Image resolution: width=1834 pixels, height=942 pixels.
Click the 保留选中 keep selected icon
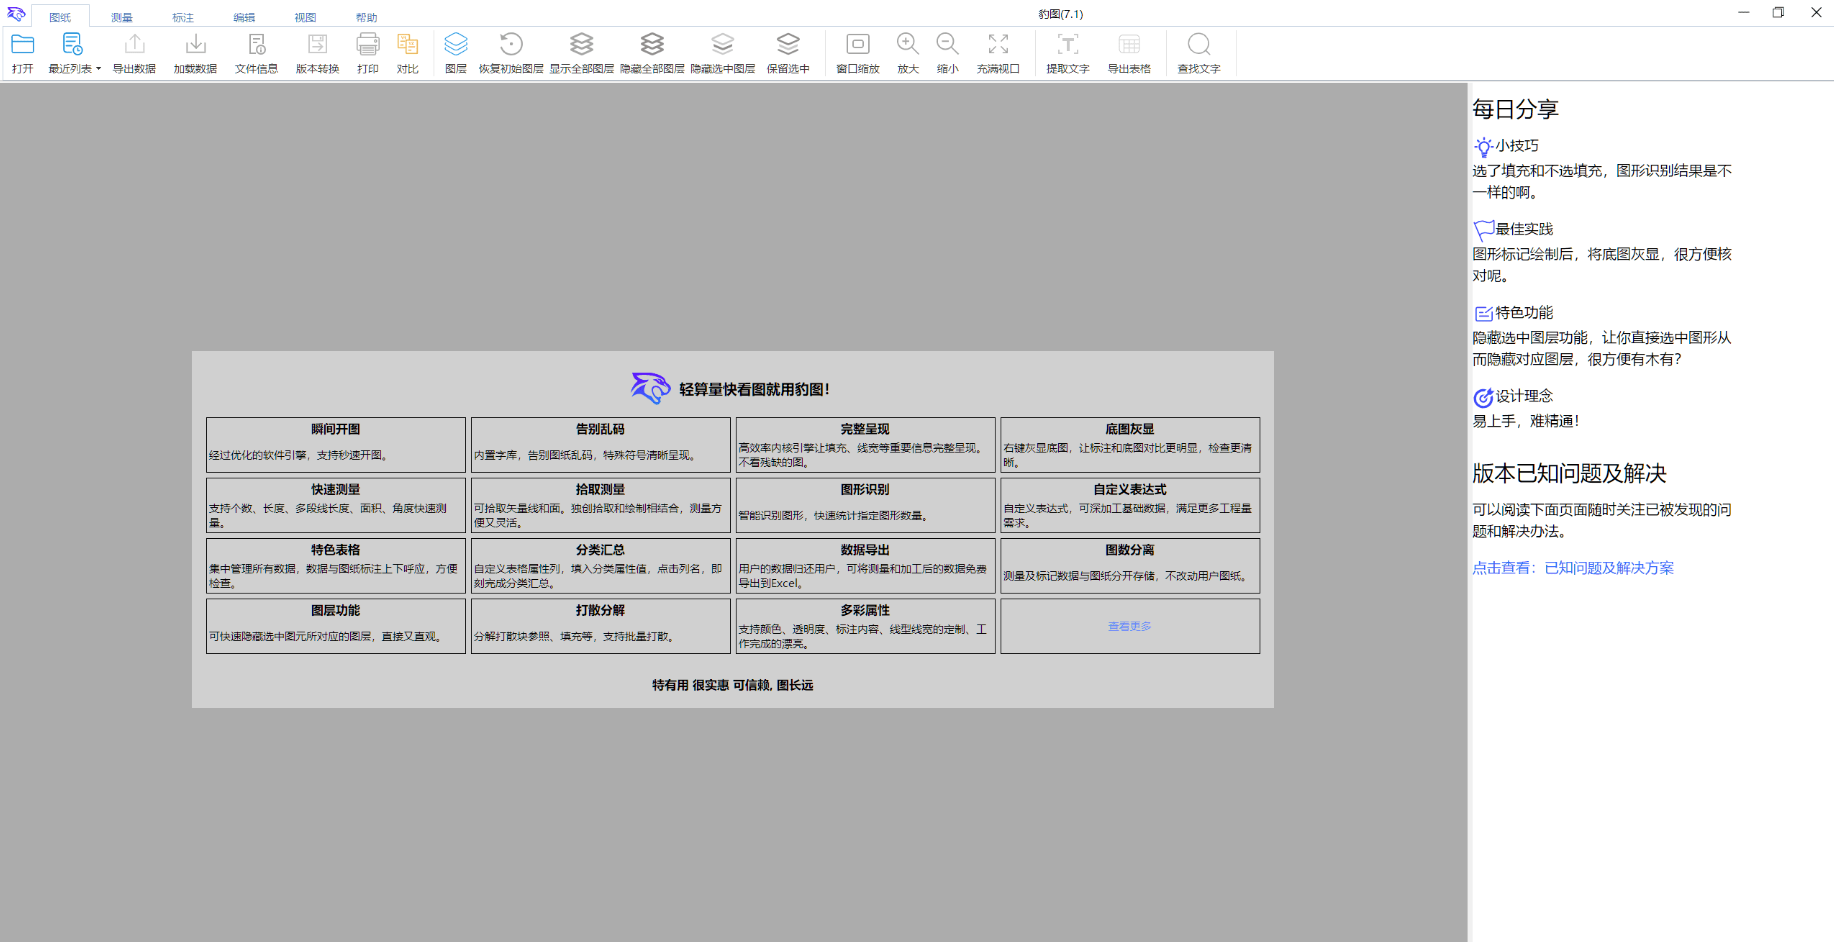[788, 44]
